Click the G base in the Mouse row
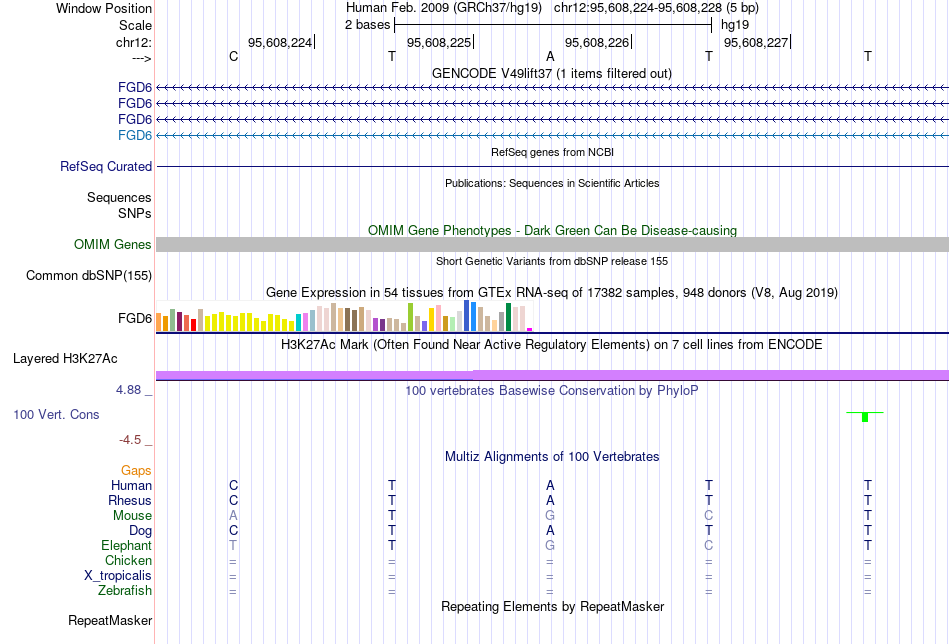Image resolution: width=950 pixels, height=644 pixels. [x=550, y=516]
